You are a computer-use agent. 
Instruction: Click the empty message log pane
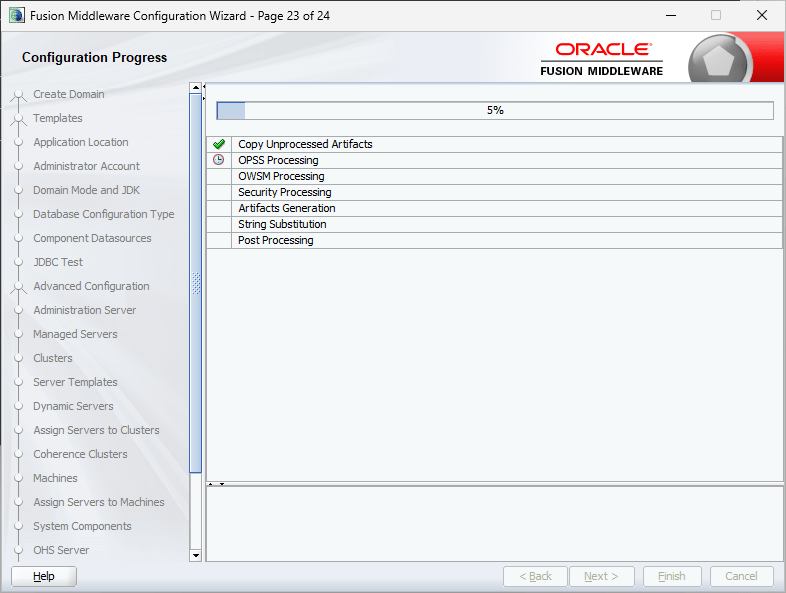[494, 524]
